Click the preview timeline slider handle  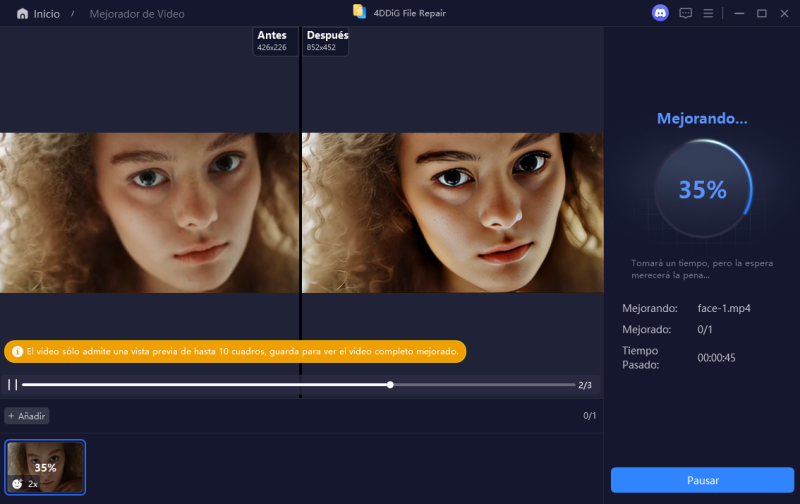point(390,384)
